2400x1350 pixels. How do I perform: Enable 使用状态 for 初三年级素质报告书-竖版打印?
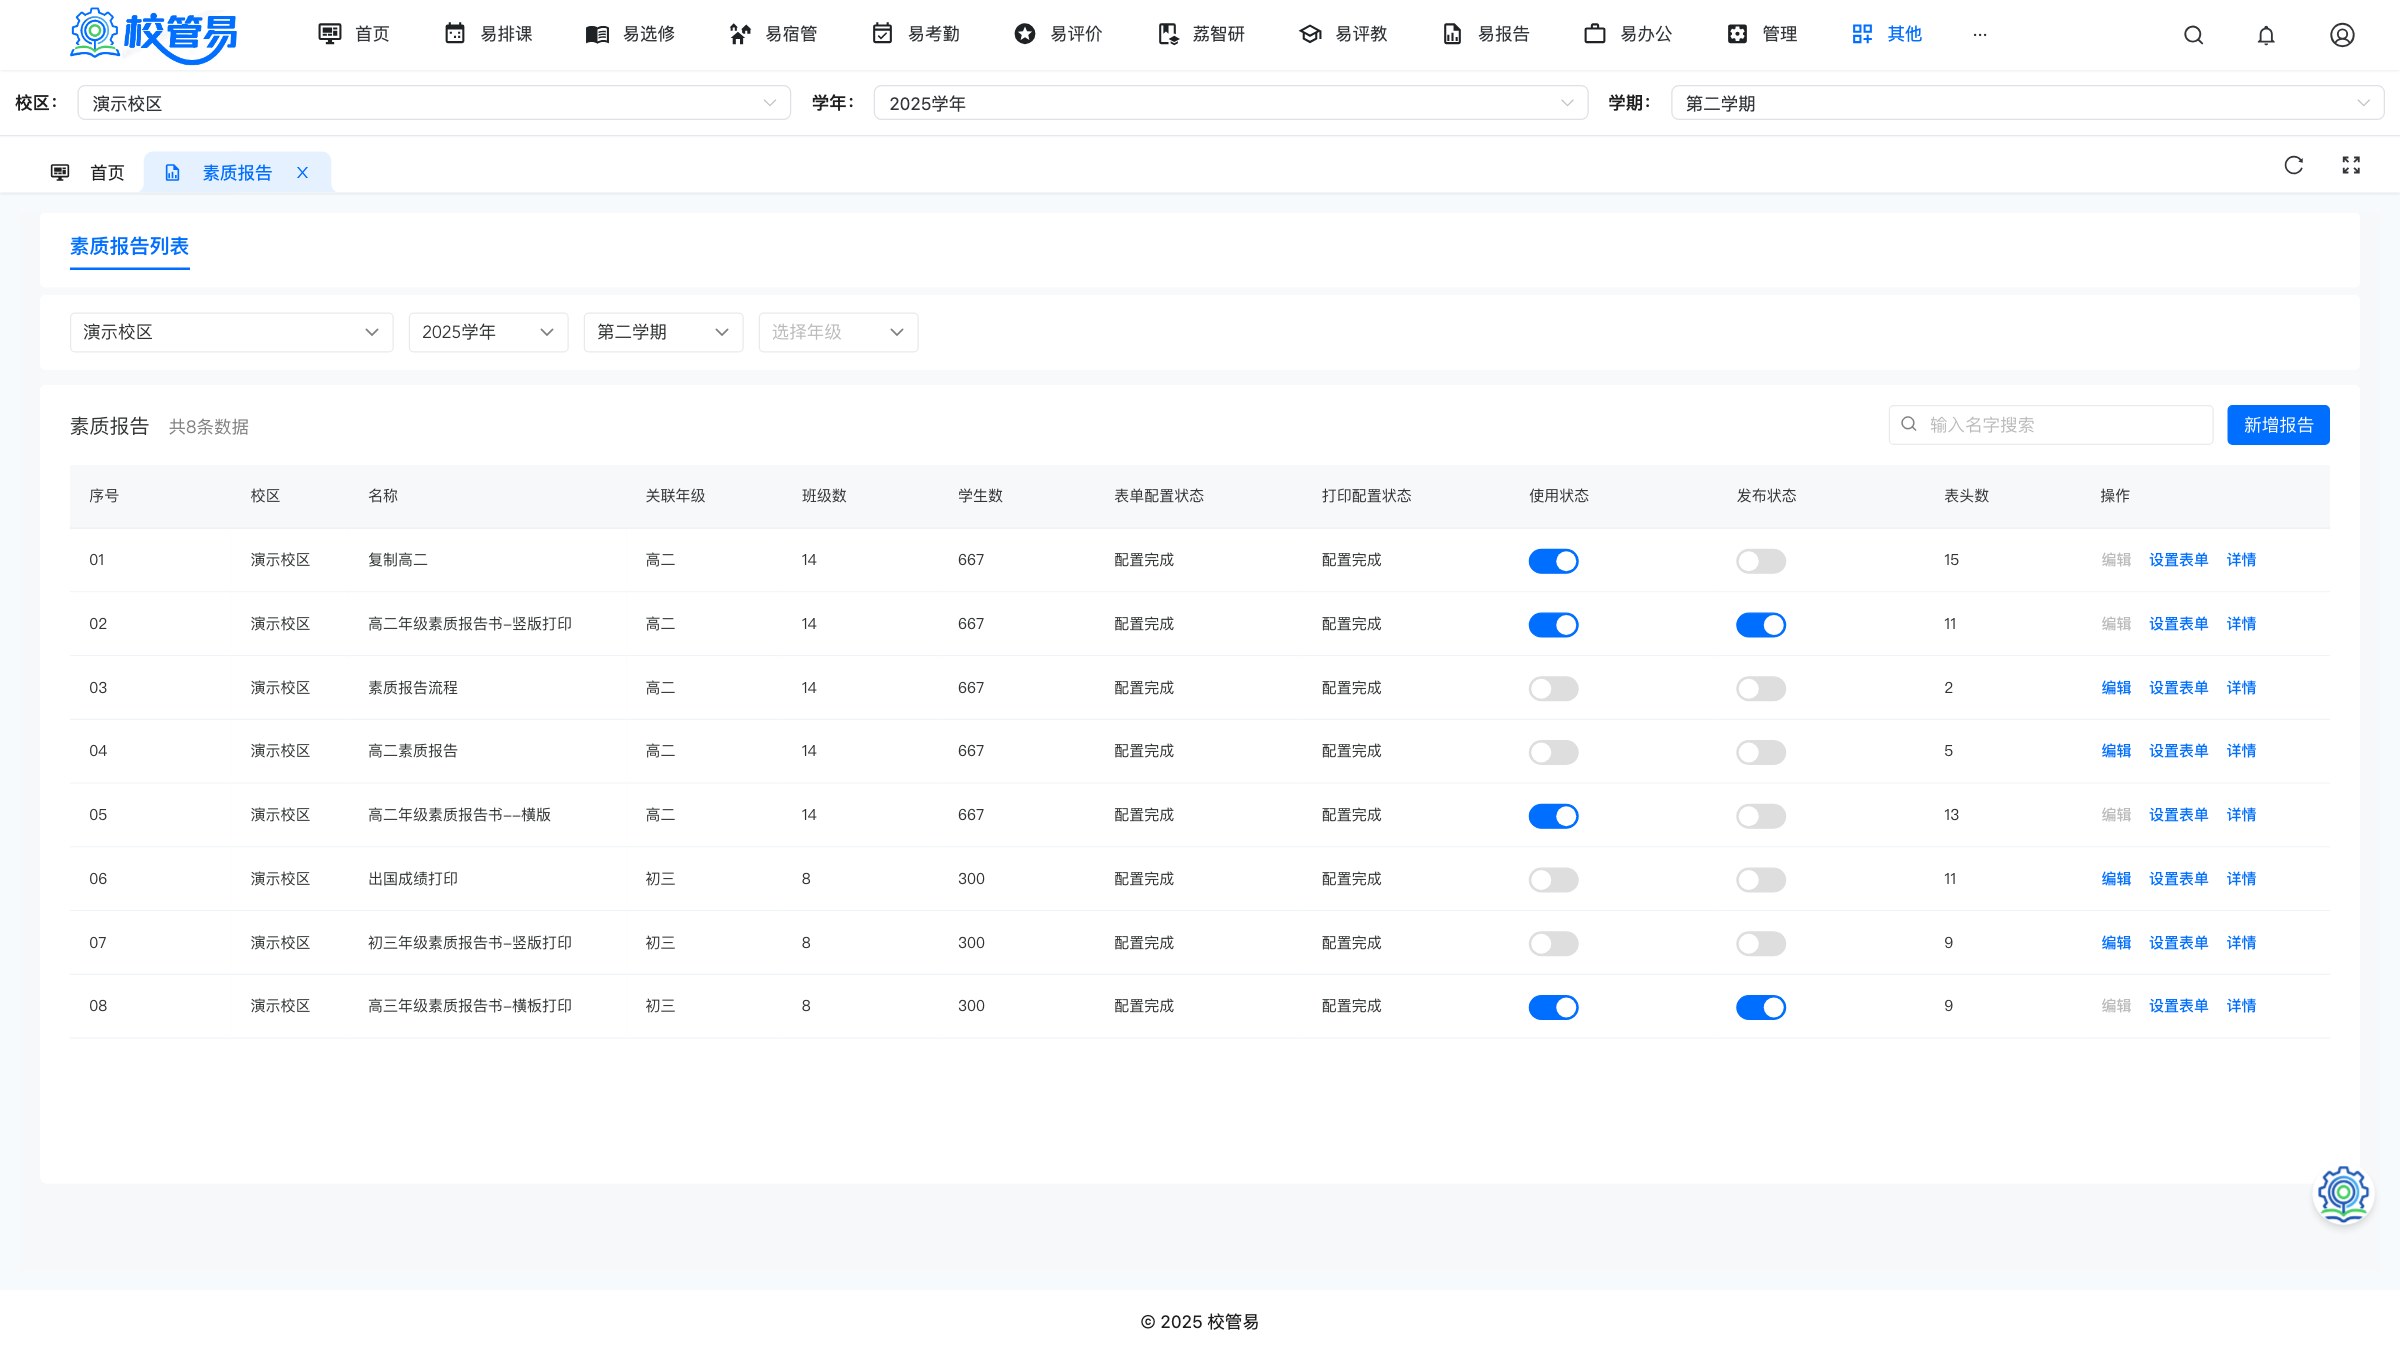tap(1553, 944)
